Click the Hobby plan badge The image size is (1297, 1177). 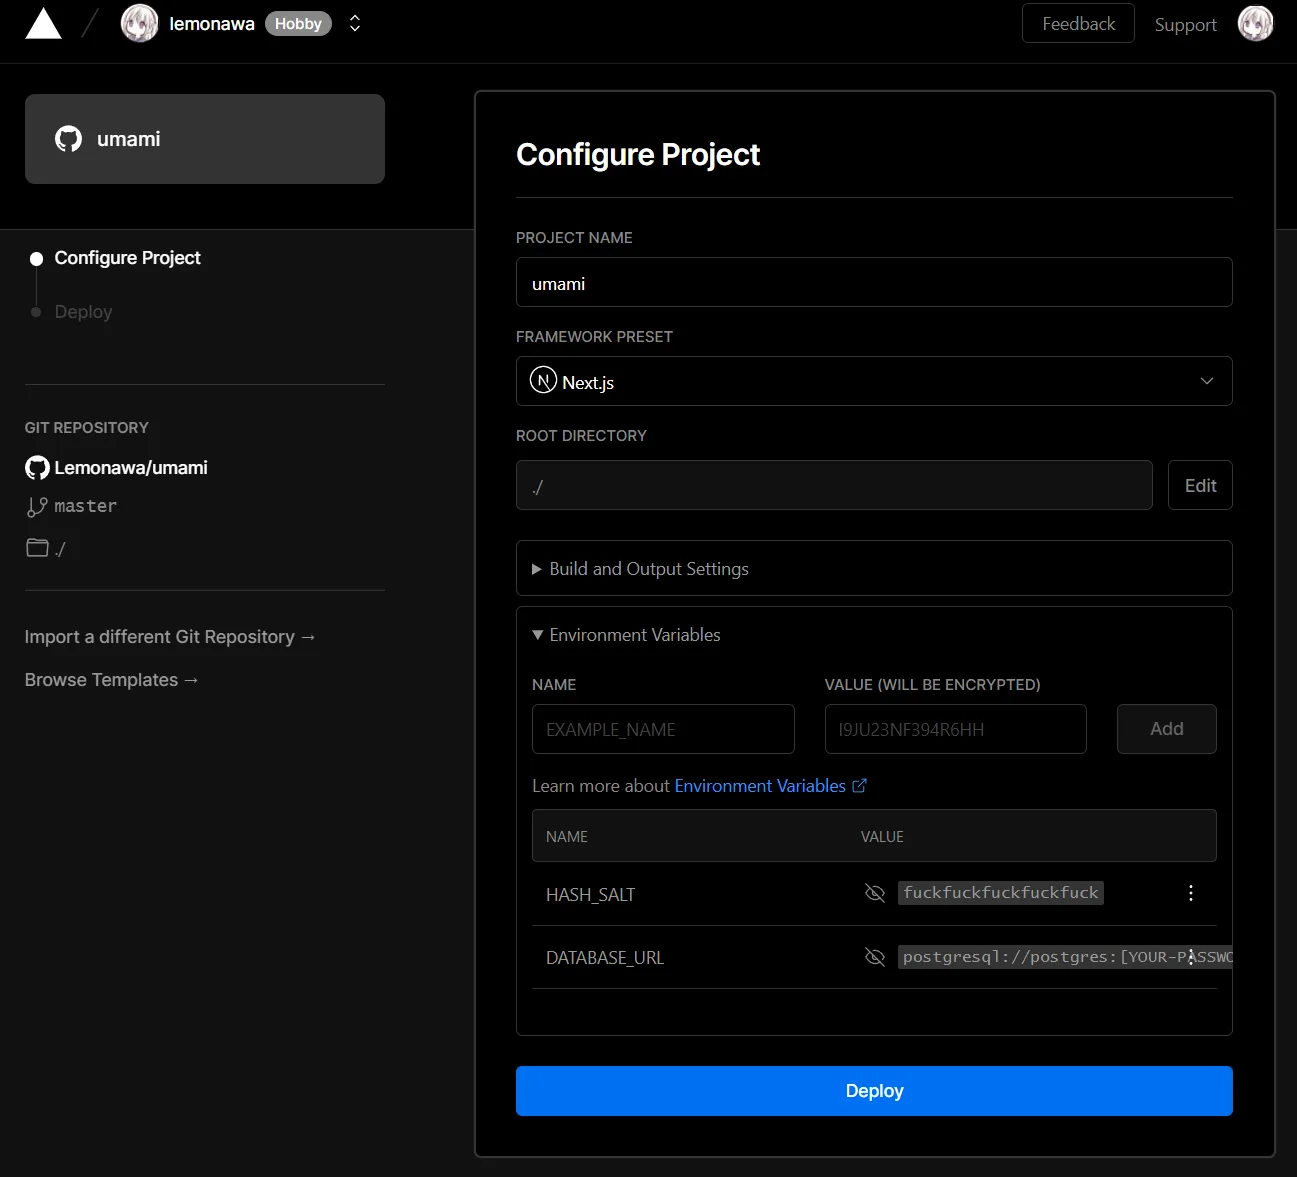click(298, 24)
